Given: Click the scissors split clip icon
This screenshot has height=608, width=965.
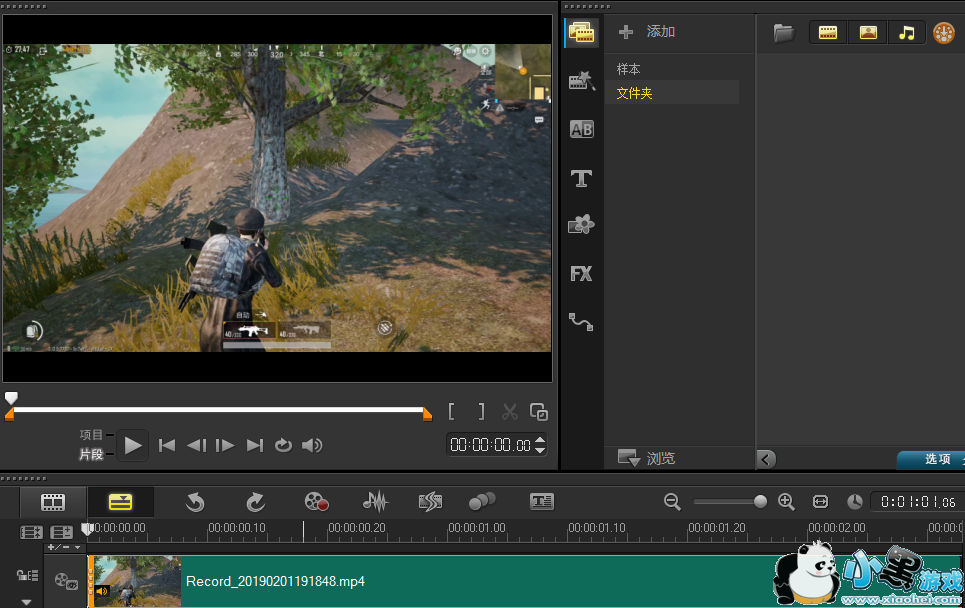Looking at the screenshot, I should point(510,411).
